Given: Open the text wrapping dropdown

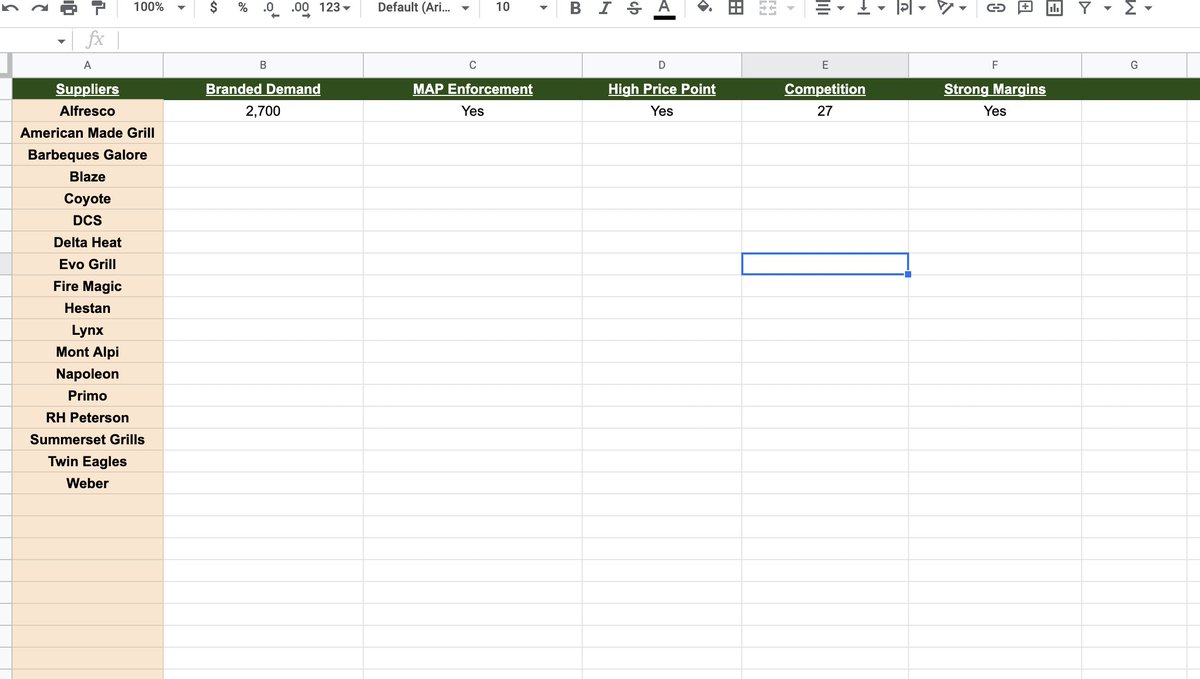Looking at the screenshot, I should [910, 8].
